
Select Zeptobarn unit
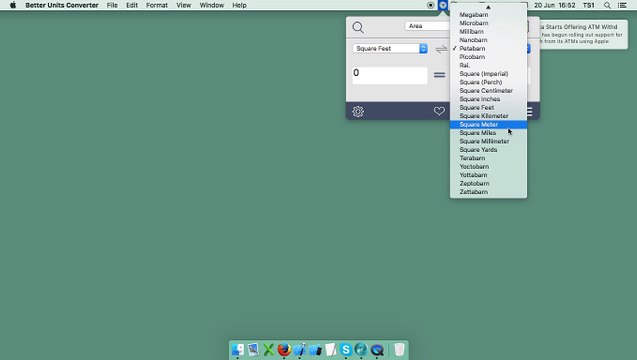coord(488,184)
